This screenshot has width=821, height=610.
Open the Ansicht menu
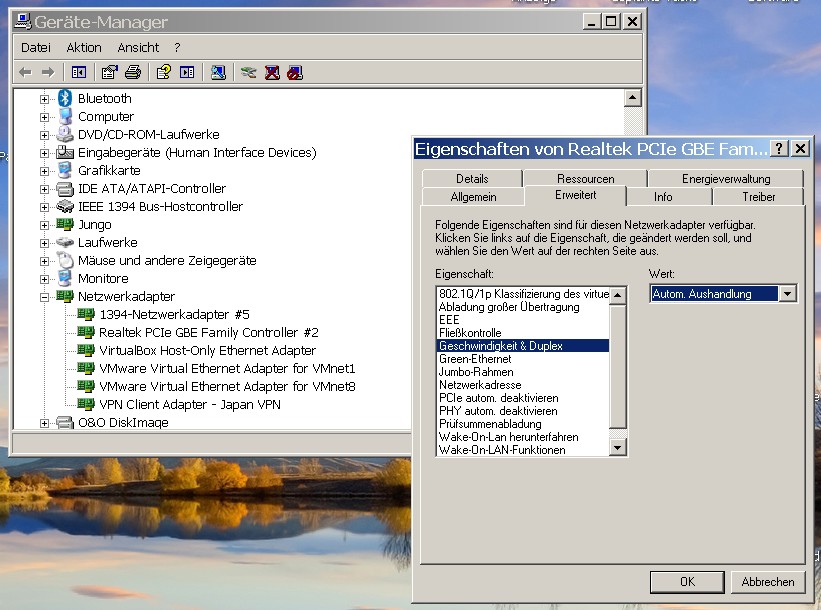(x=138, y=48)
